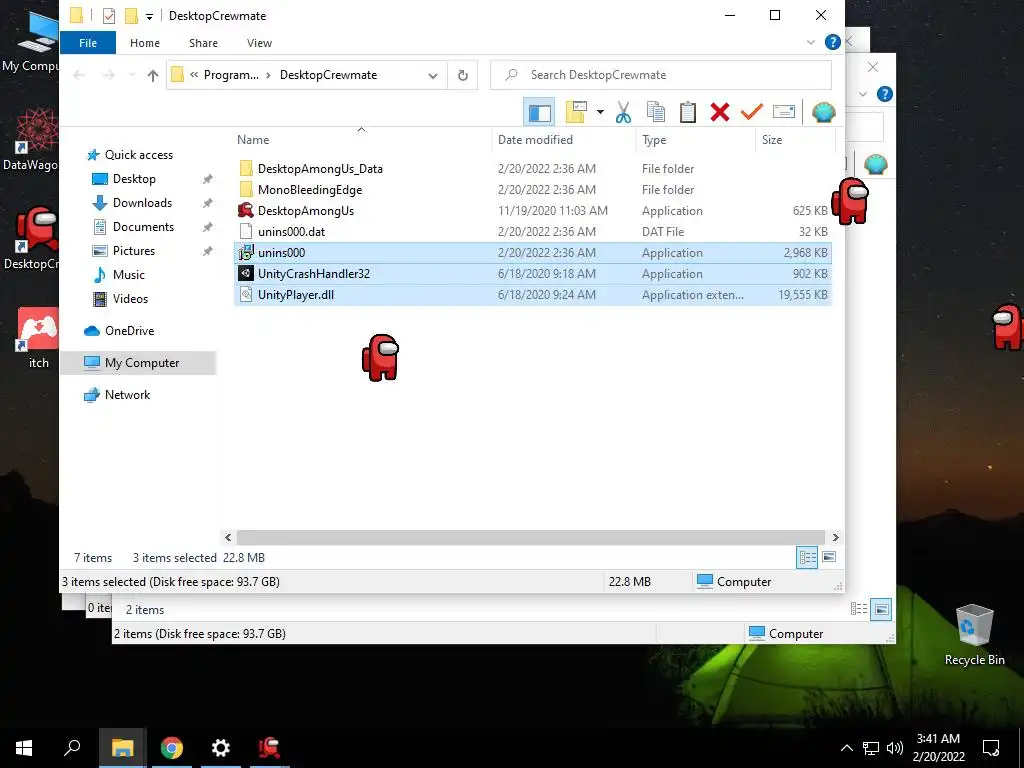Go up one folder level
1024x768 pixels.
coord(153,75)
